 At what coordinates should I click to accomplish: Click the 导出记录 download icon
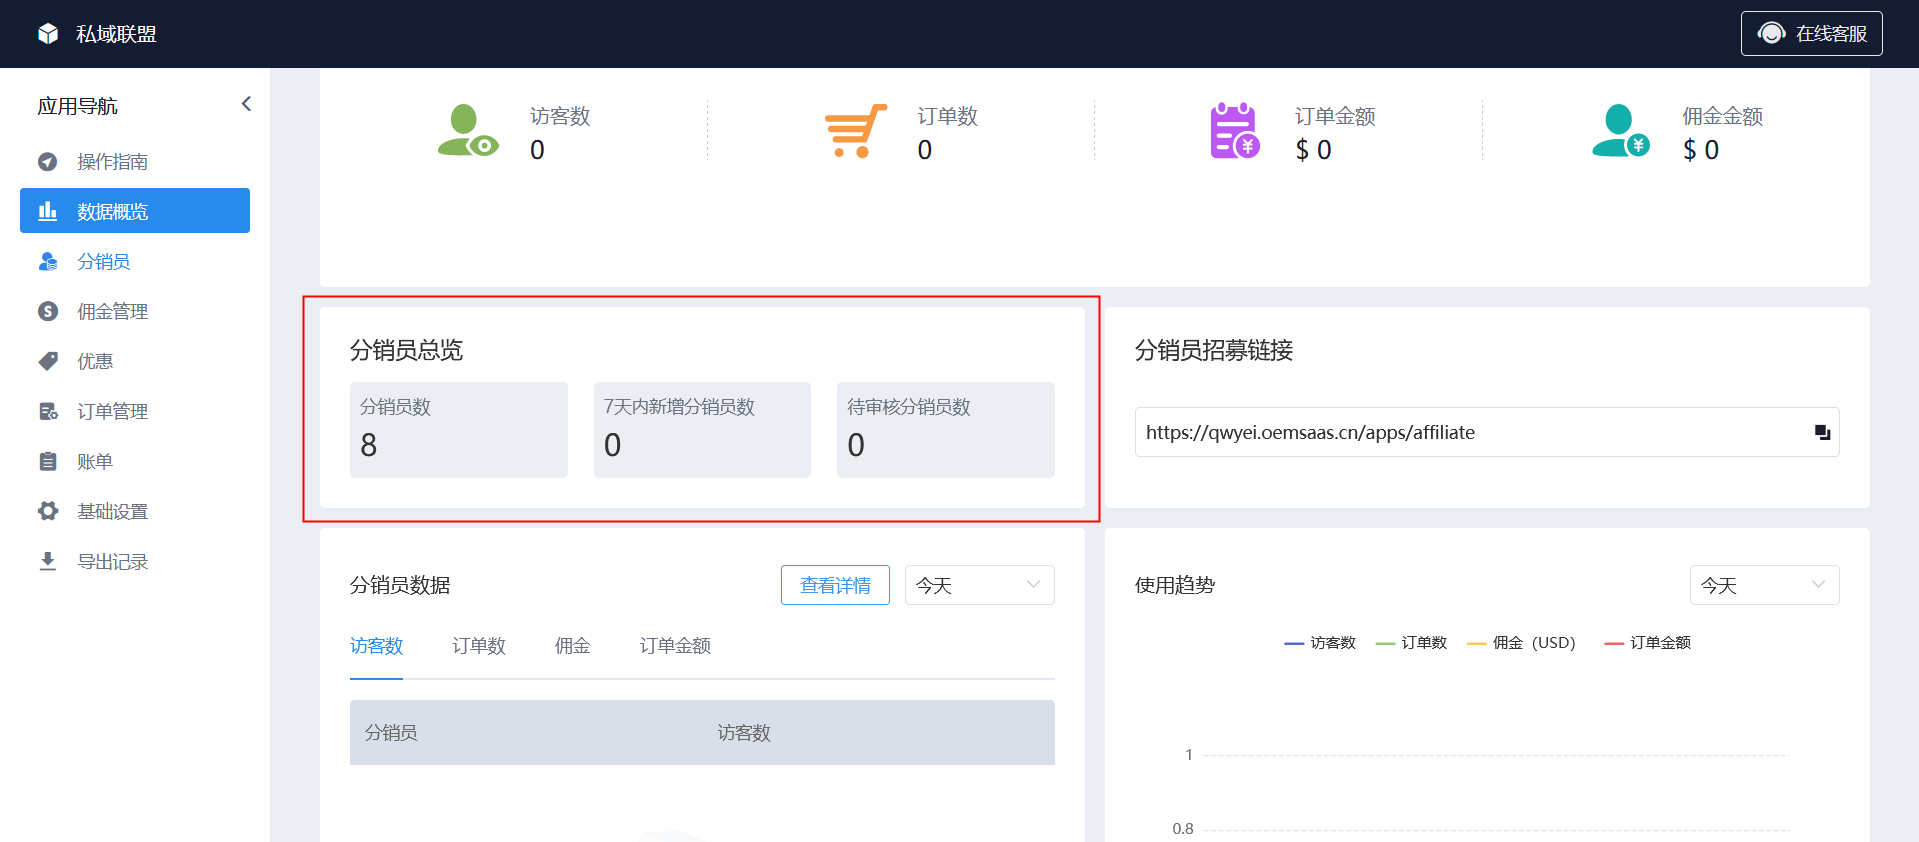(48, 561)
